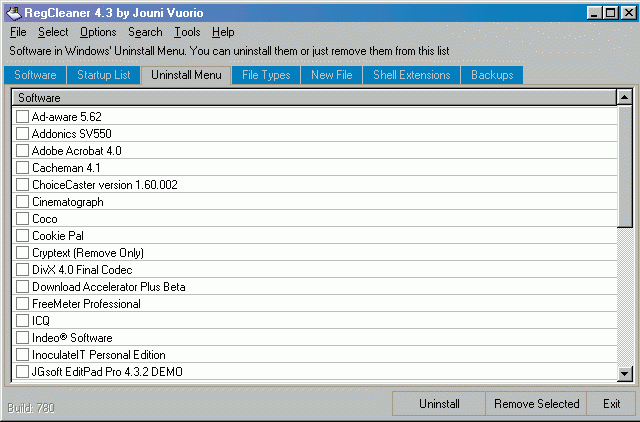The image size is (640, 422).
Task: Check InoculateIT Personal Edition checkbox
Action: click(x=22, y=355)
